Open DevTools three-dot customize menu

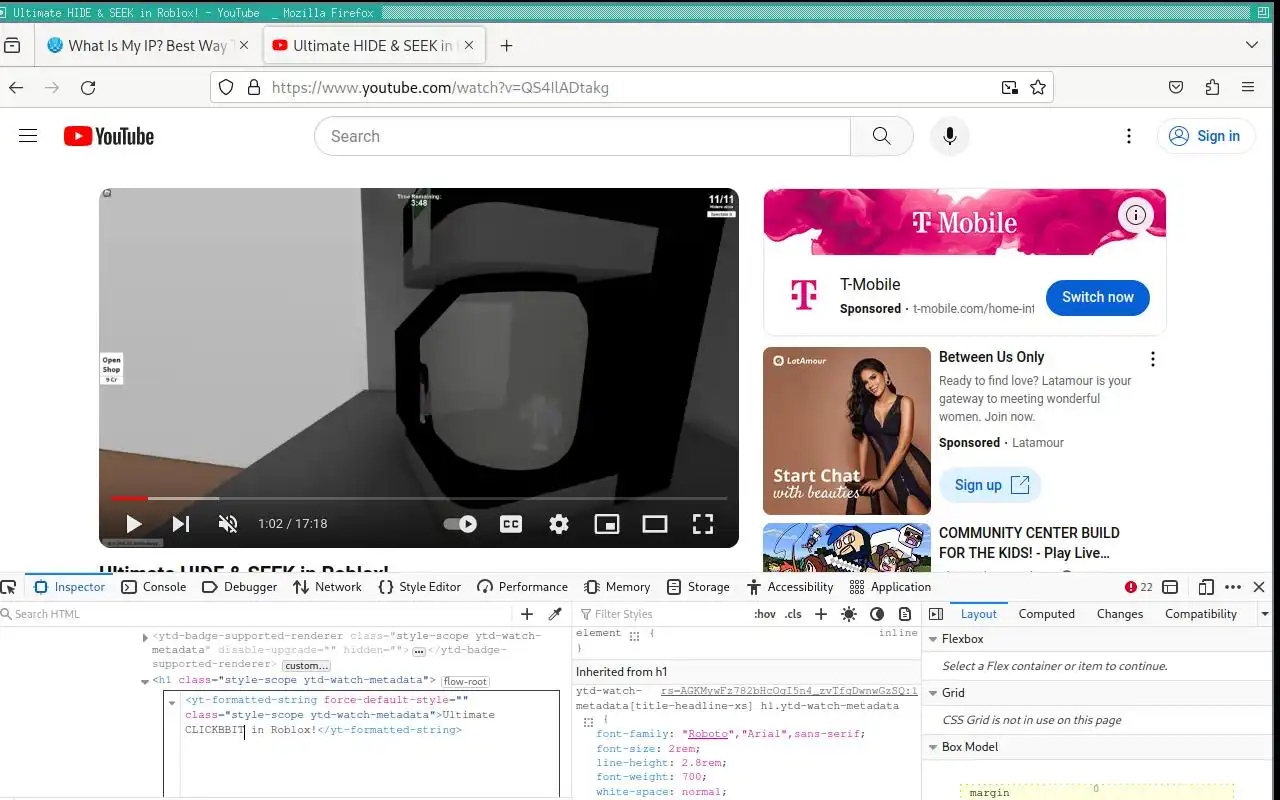click(1233, 587)
